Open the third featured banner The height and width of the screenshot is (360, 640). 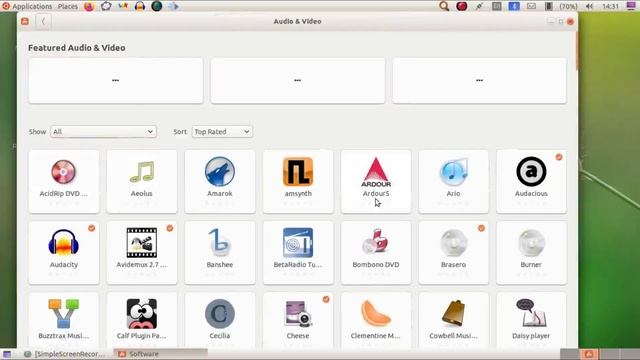point(480,80)
